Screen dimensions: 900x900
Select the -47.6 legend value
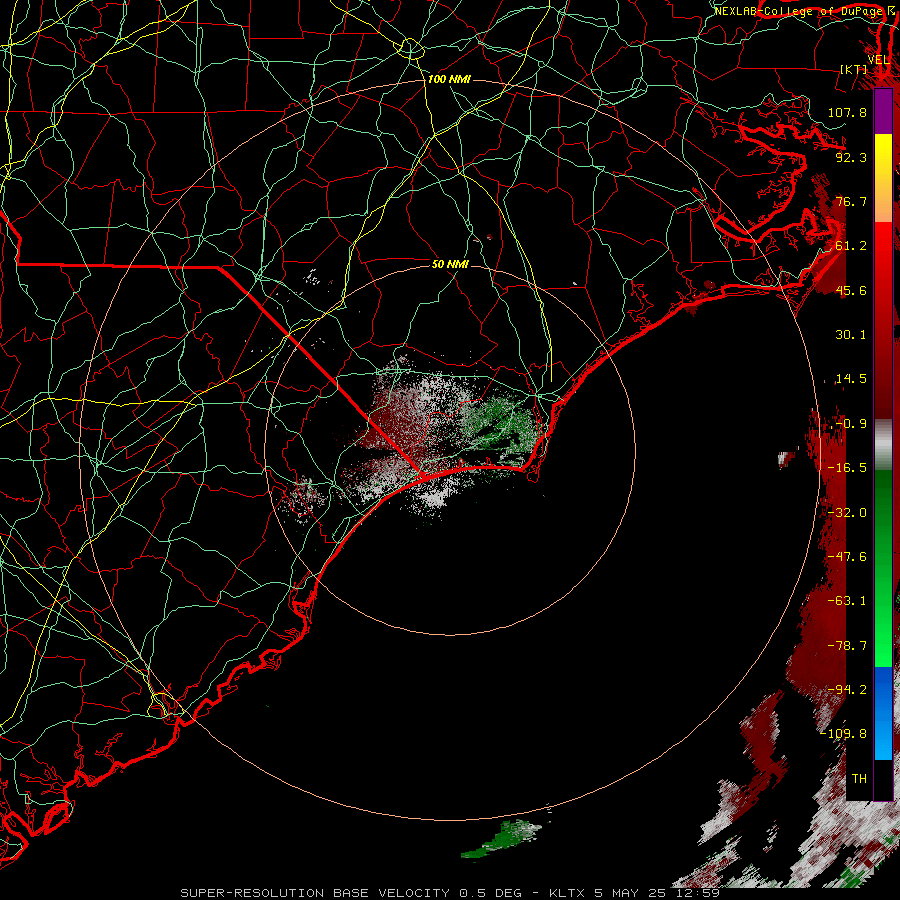click(847, 557)
